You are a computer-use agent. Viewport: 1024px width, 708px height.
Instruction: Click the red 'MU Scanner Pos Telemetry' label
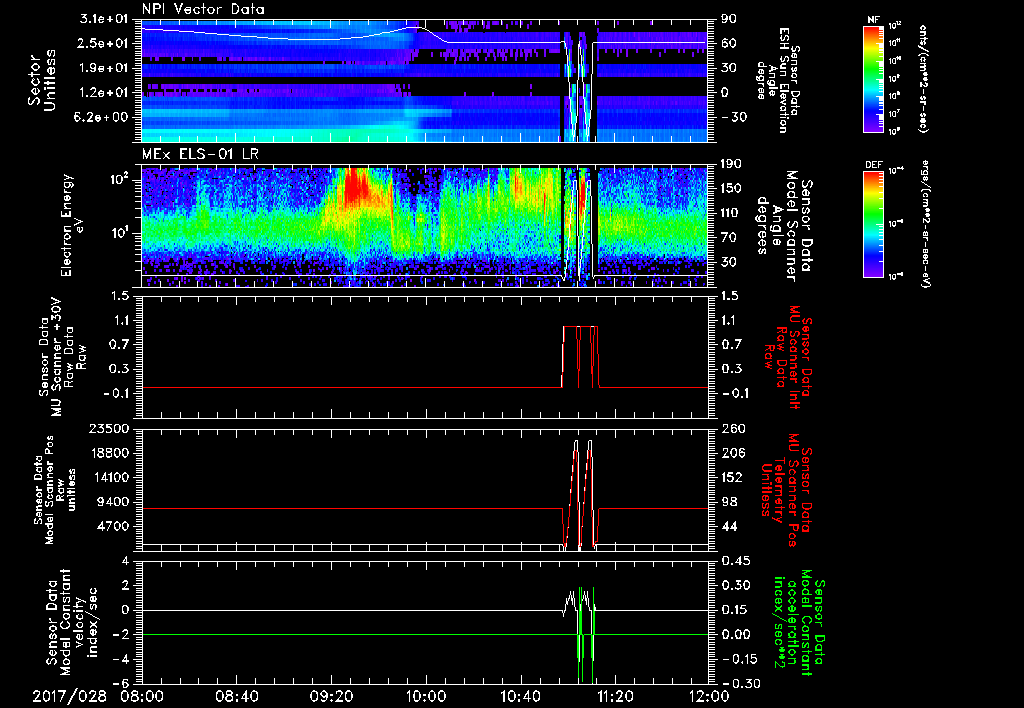[x=786, y=490]
